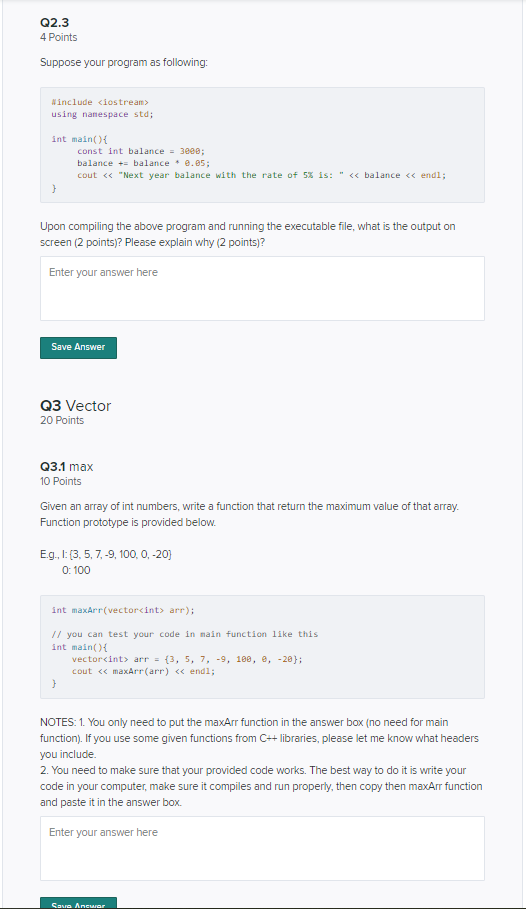Click the example input 'I: {3, 5, 7, -9, 100, 0, -20}'
Screen dimensions: 526x909
(106, 555)
